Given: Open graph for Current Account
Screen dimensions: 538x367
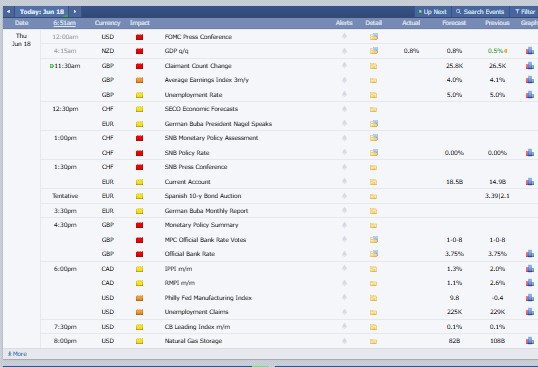Looking at the screenshot, I should pyautogui.click(x=530, y=181).
